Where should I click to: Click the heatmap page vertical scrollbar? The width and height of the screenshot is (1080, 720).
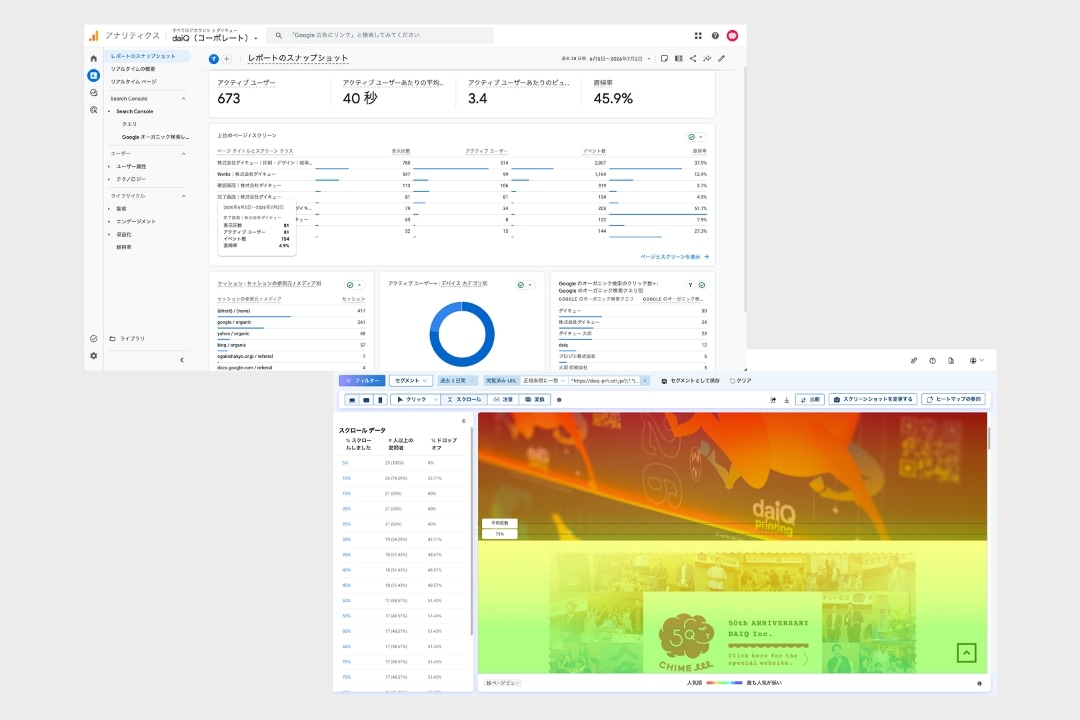[x=989, y=438]
